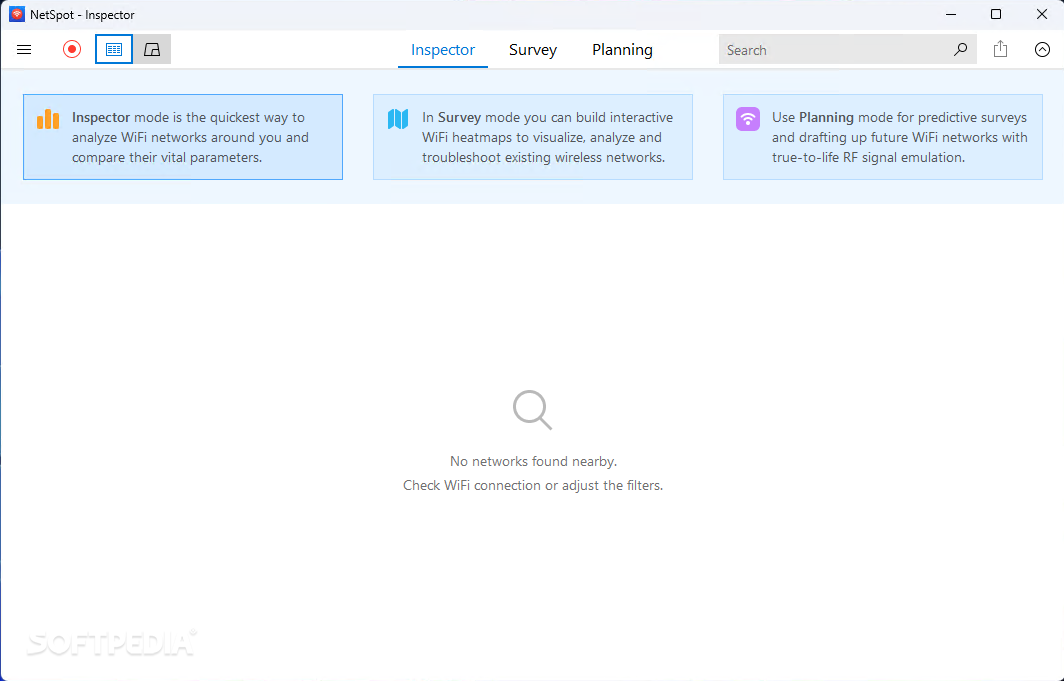This screenshot has width=1064, height=681.
Task: Click 'Check WiFi connection or adjust the filters.'
Action: point(533,486)
